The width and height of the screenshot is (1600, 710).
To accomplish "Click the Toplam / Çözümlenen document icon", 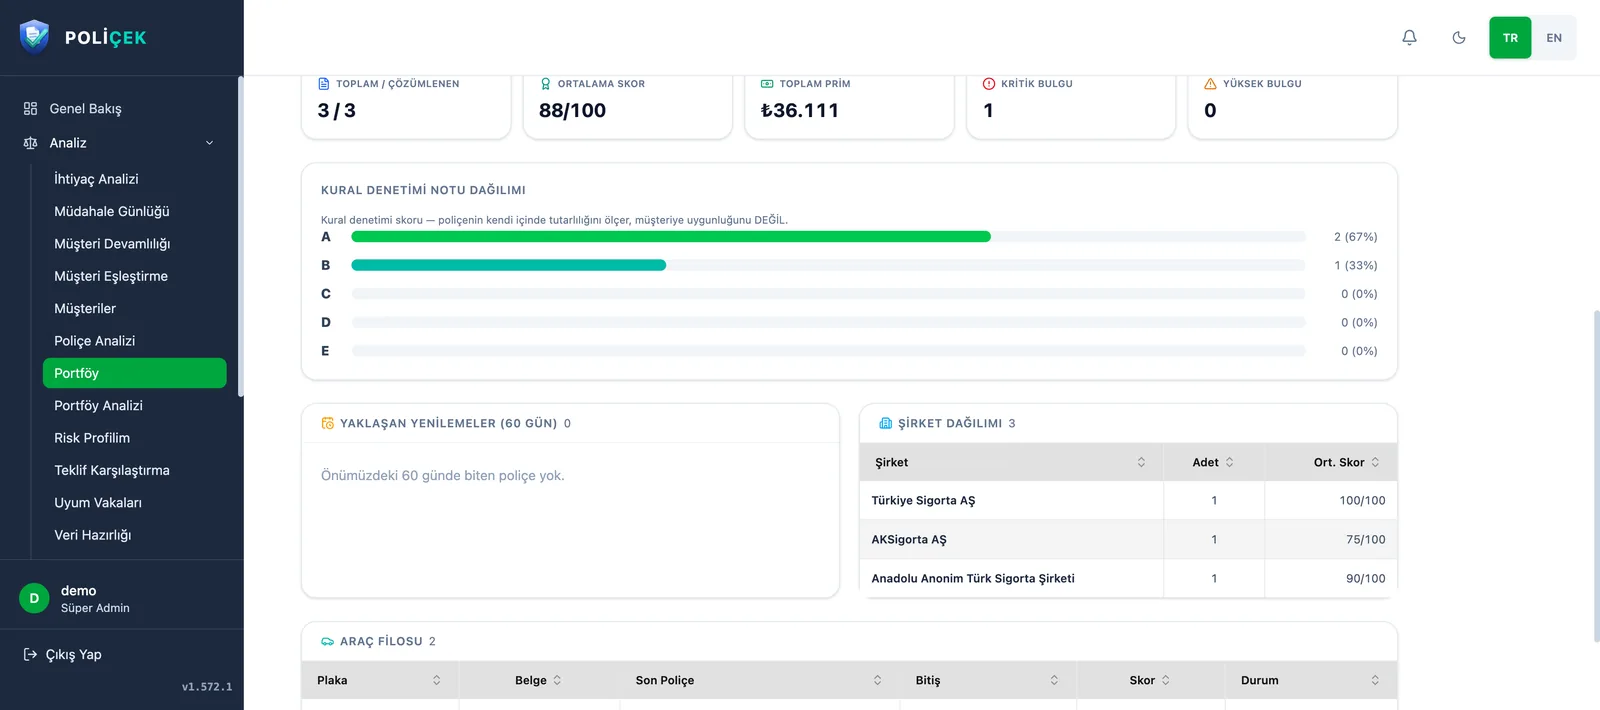I will [x=323, y=84].
